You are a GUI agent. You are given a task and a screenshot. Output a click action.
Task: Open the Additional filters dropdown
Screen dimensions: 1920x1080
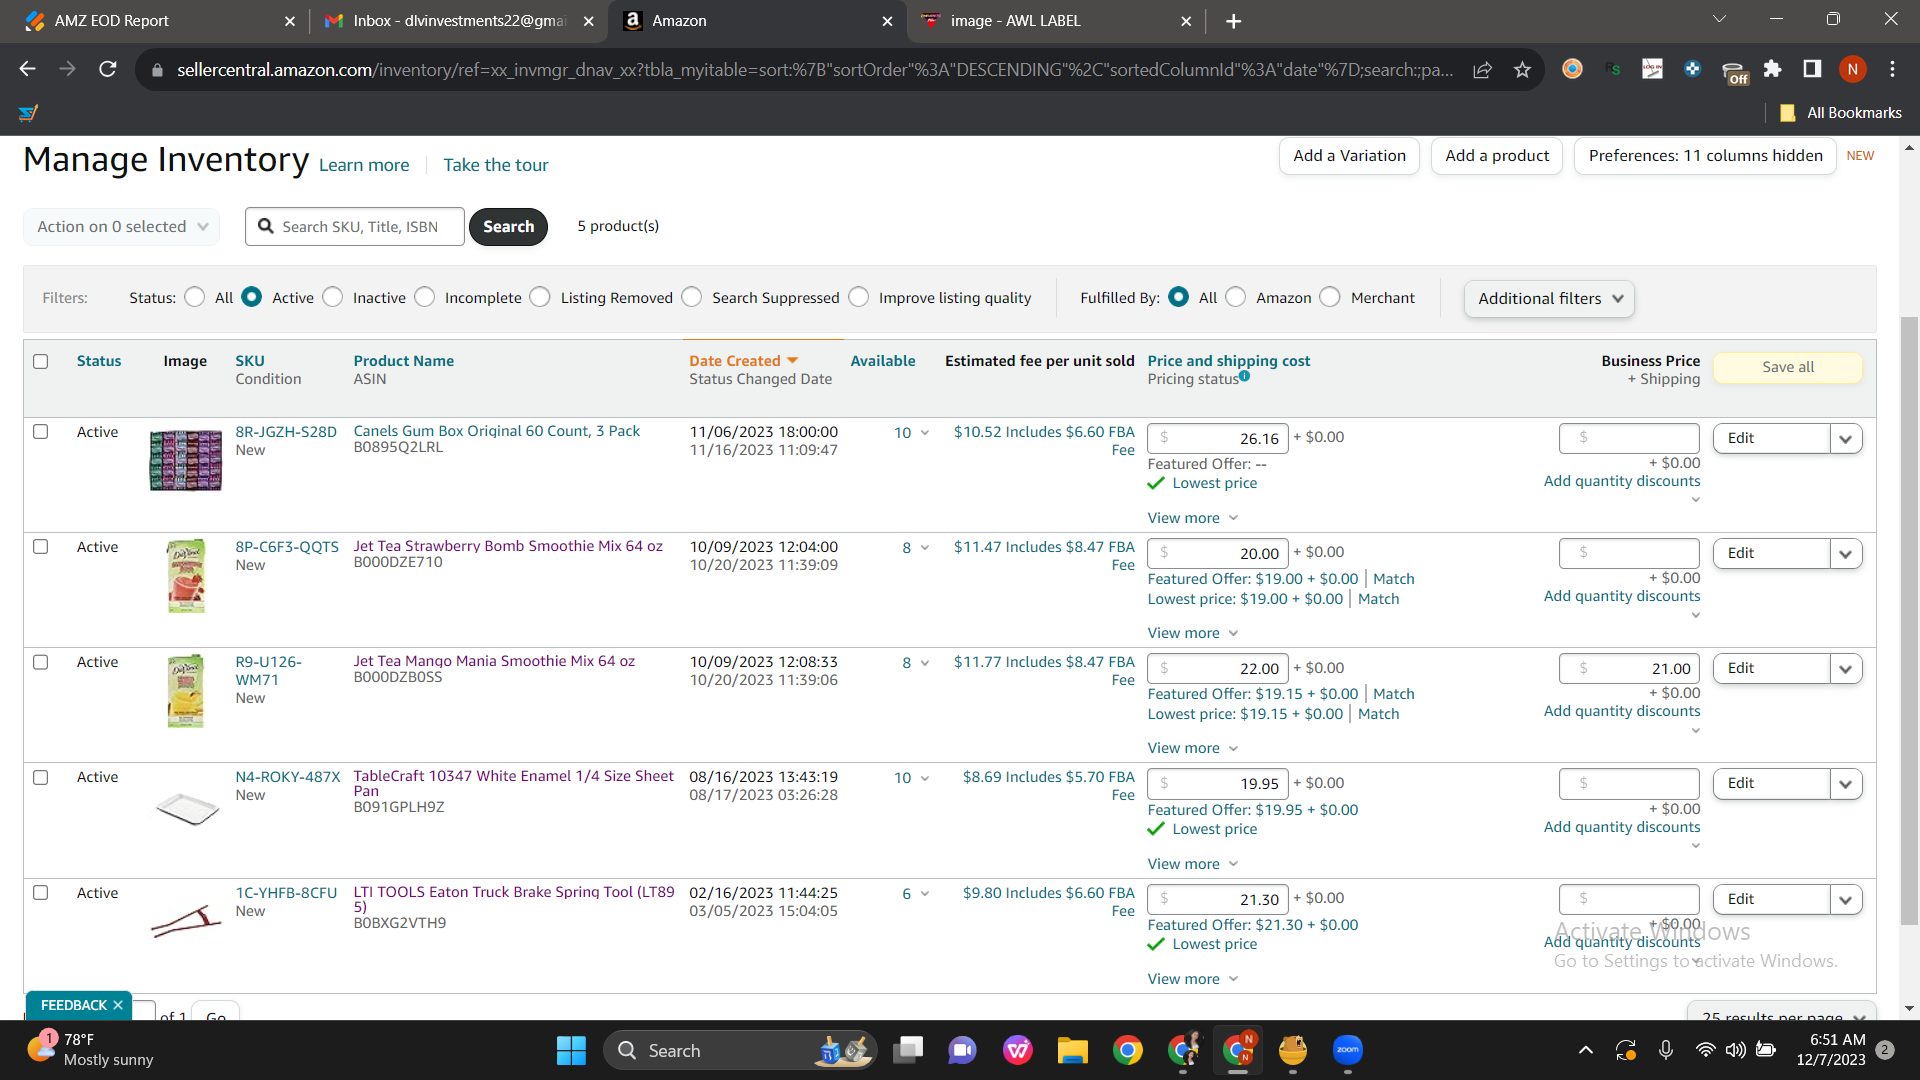click(1549, 298)
